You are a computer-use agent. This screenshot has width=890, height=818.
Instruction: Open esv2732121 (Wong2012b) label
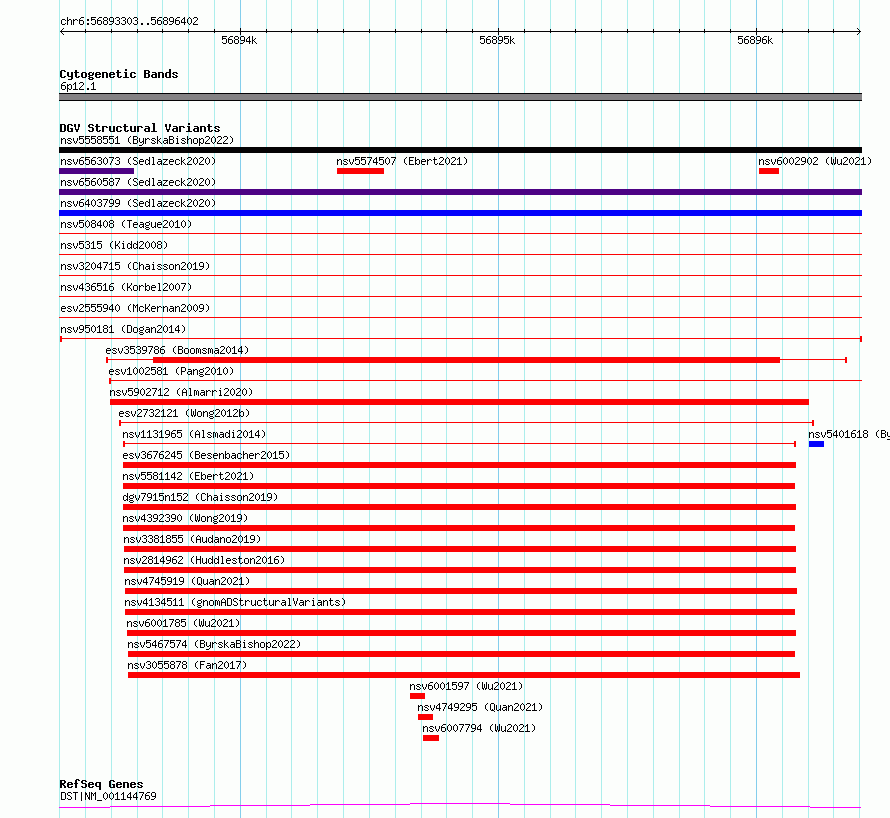(x=184, y=413)
